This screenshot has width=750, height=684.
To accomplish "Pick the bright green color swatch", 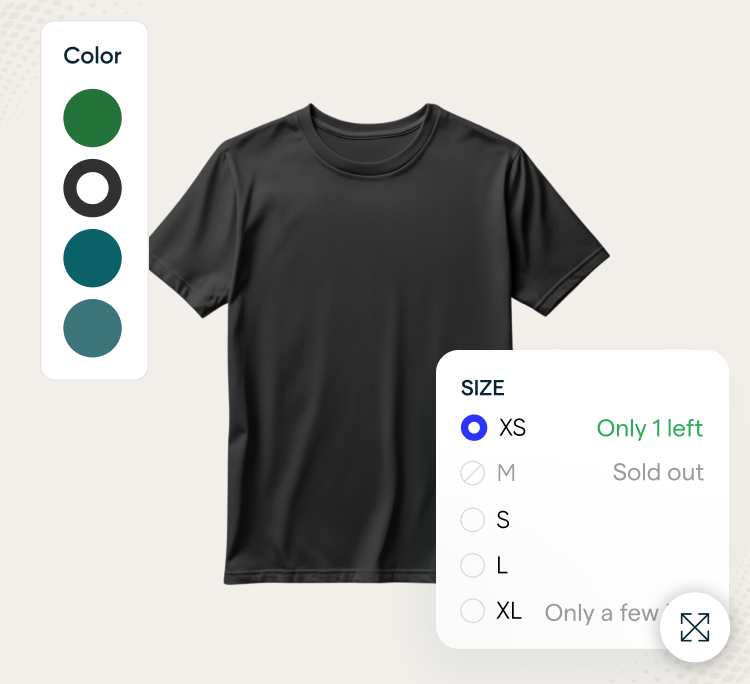I will pos(92,118).
